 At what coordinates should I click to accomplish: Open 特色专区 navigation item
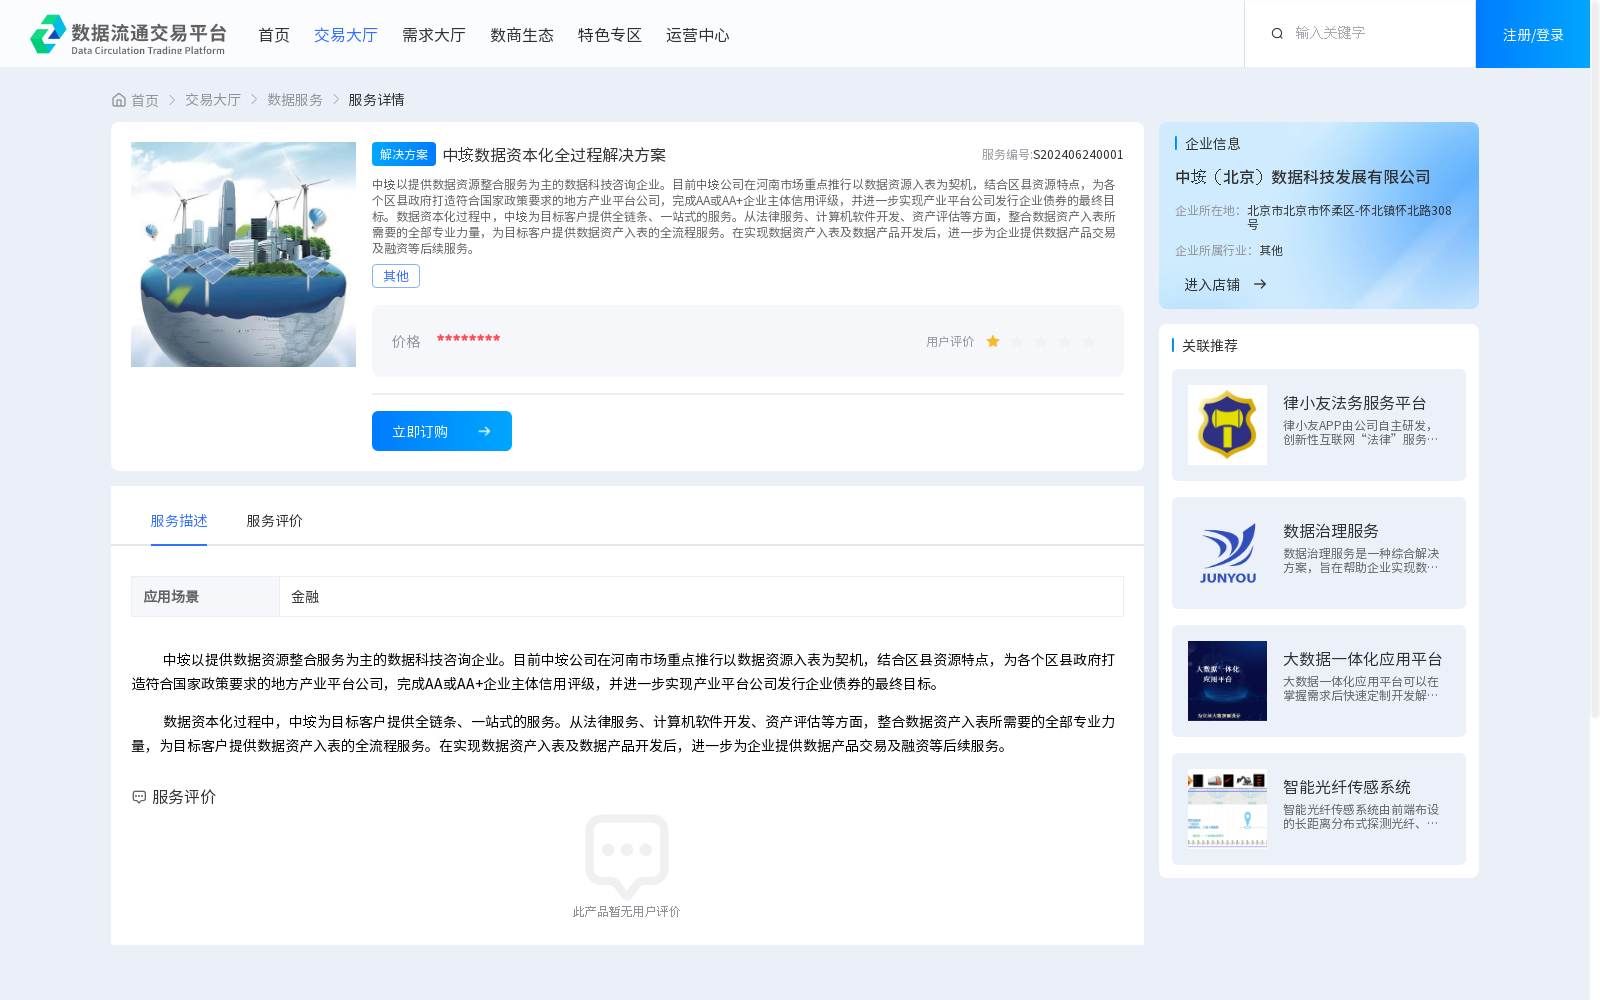pyautogui.click(x=610, y=35)
